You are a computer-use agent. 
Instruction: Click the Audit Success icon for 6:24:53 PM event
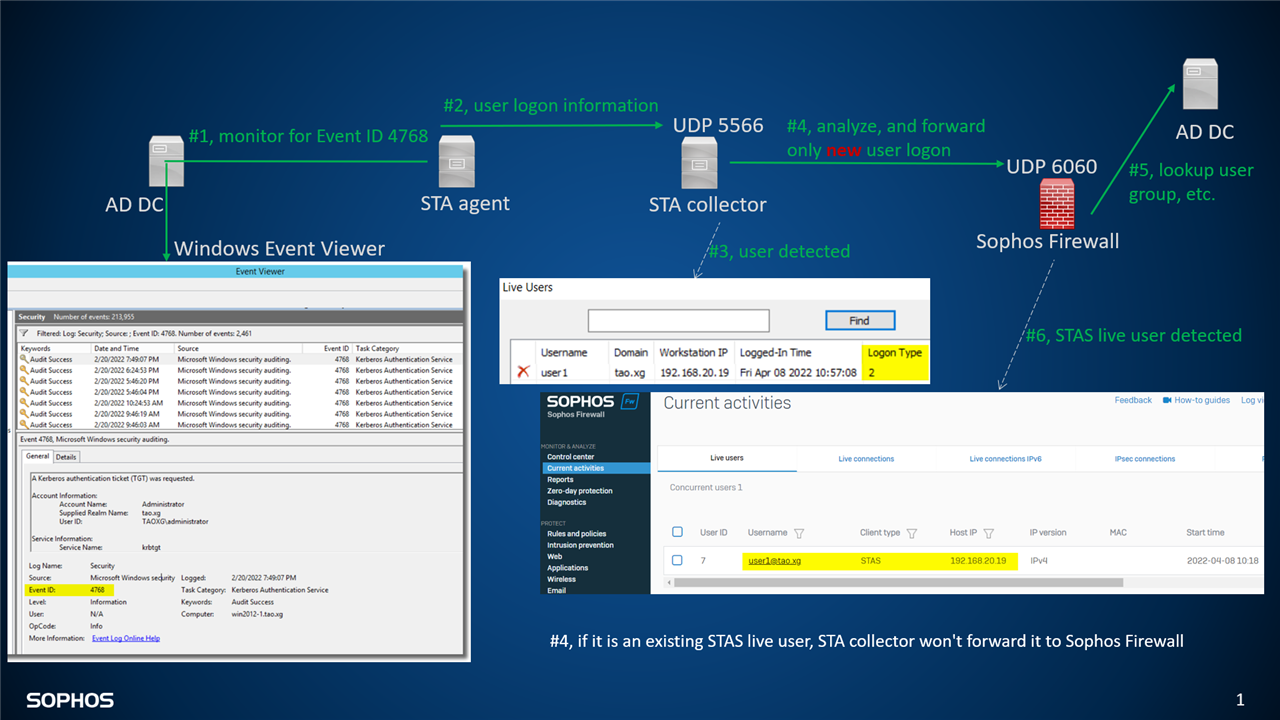coord(24,370)
